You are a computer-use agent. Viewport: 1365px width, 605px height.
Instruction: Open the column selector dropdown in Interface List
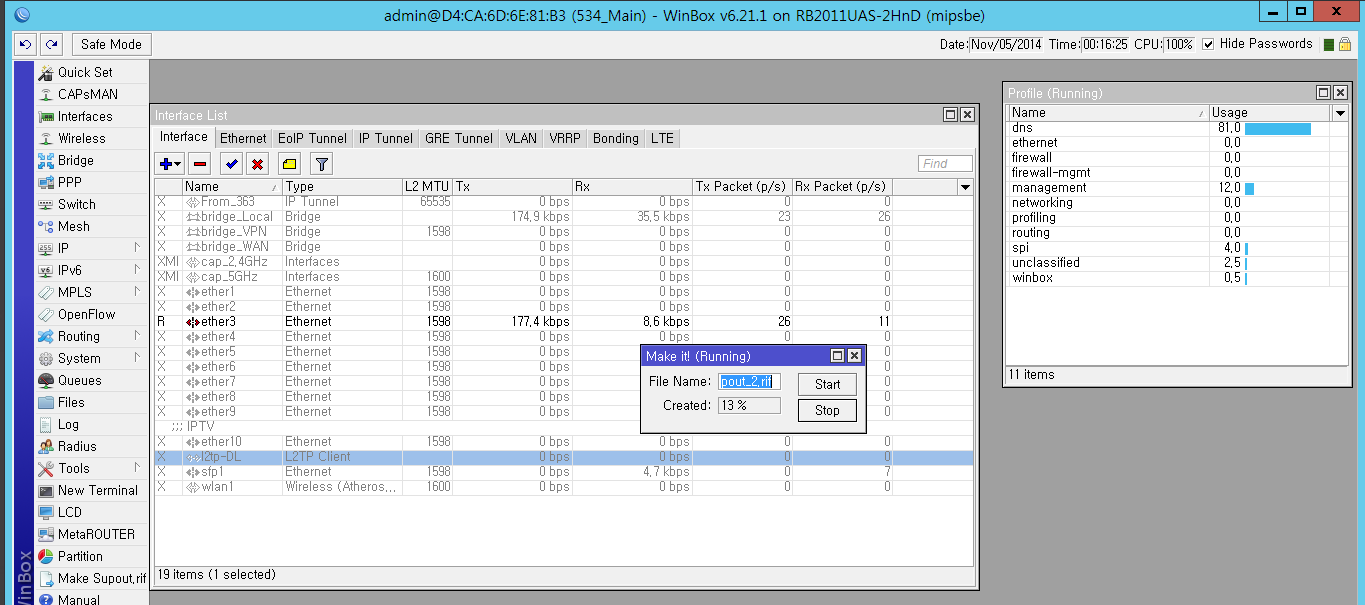[964, 187]
